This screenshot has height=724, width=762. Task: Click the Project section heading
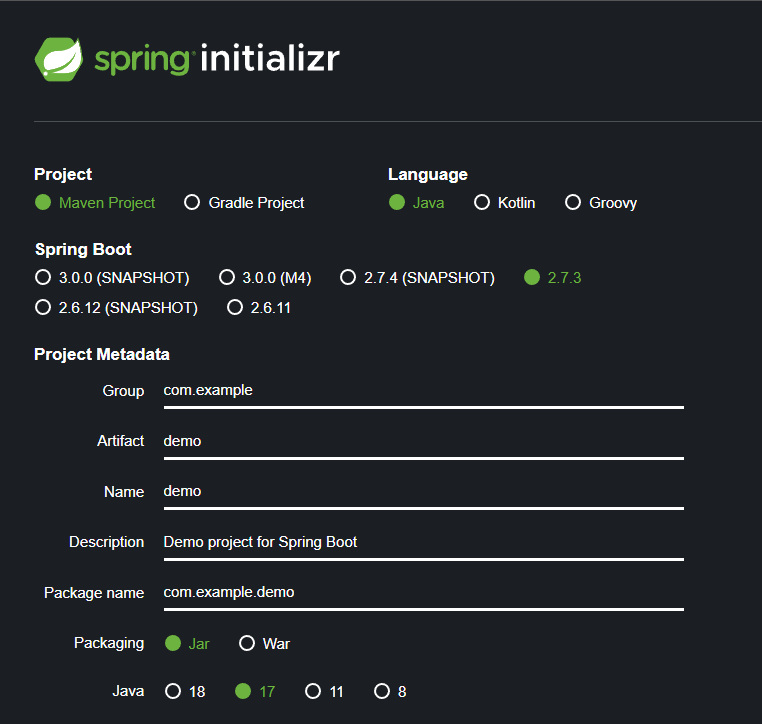[x=63, y=174]
